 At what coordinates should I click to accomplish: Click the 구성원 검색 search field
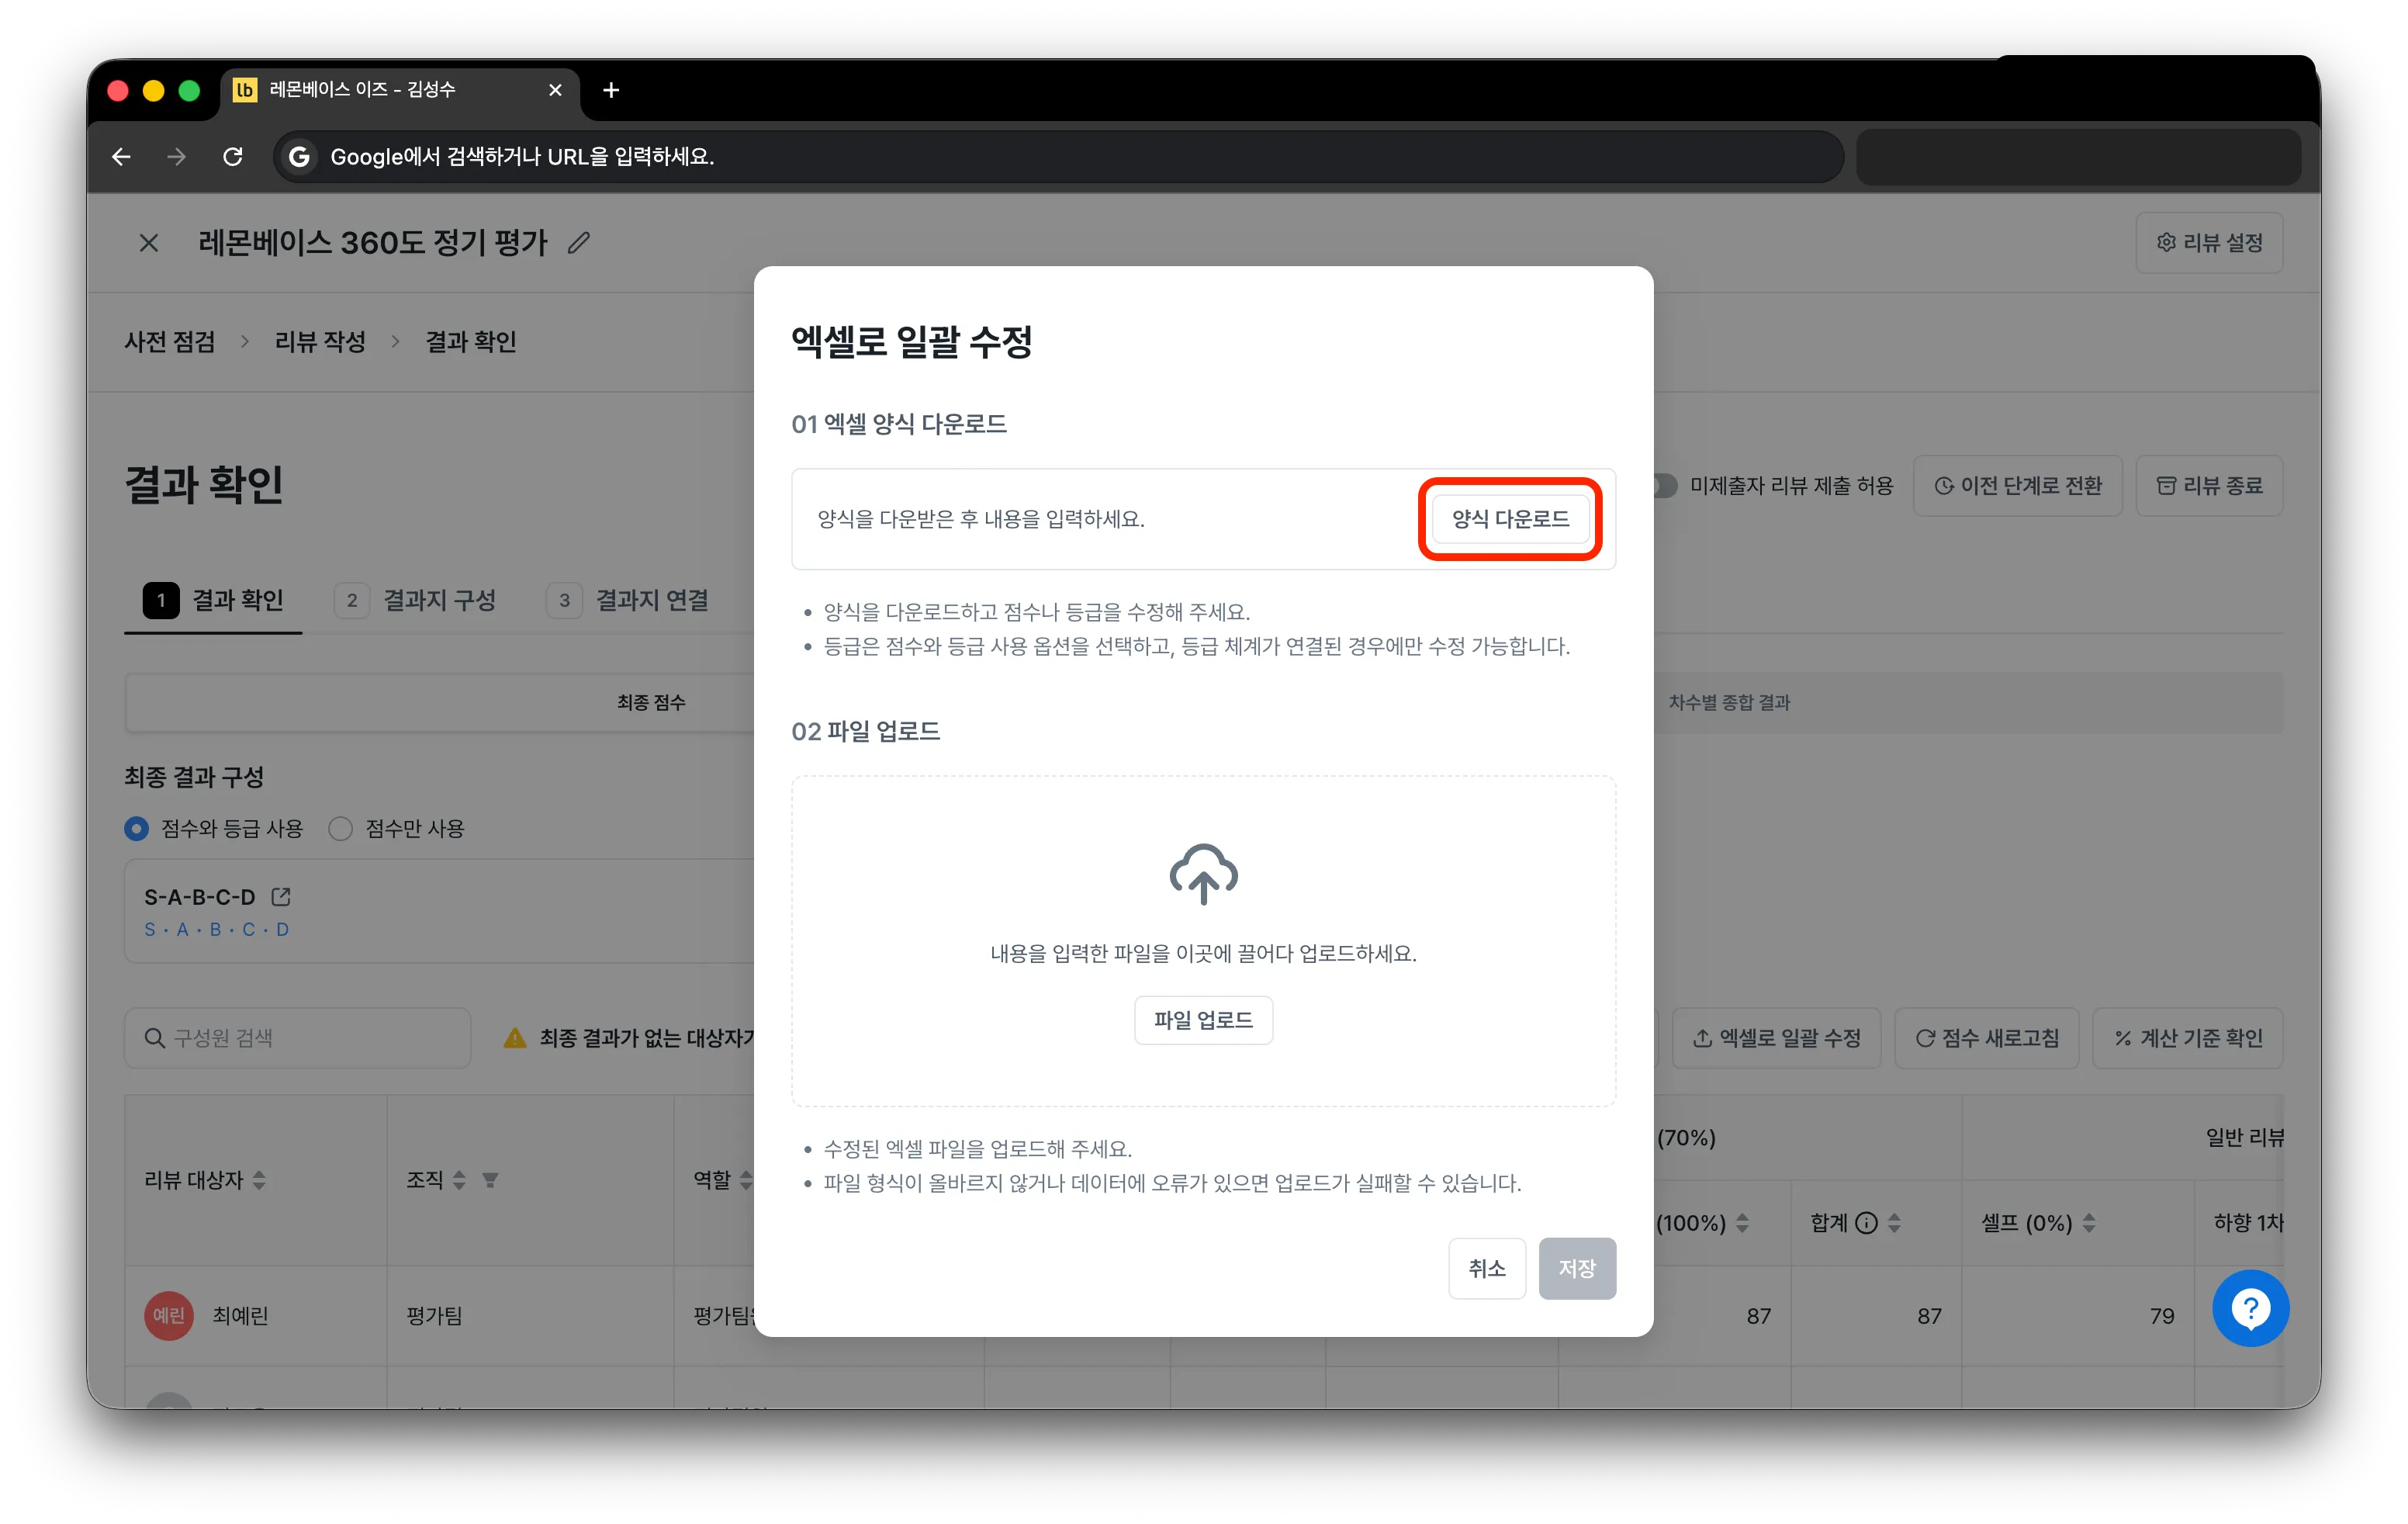pos(298,1038)
